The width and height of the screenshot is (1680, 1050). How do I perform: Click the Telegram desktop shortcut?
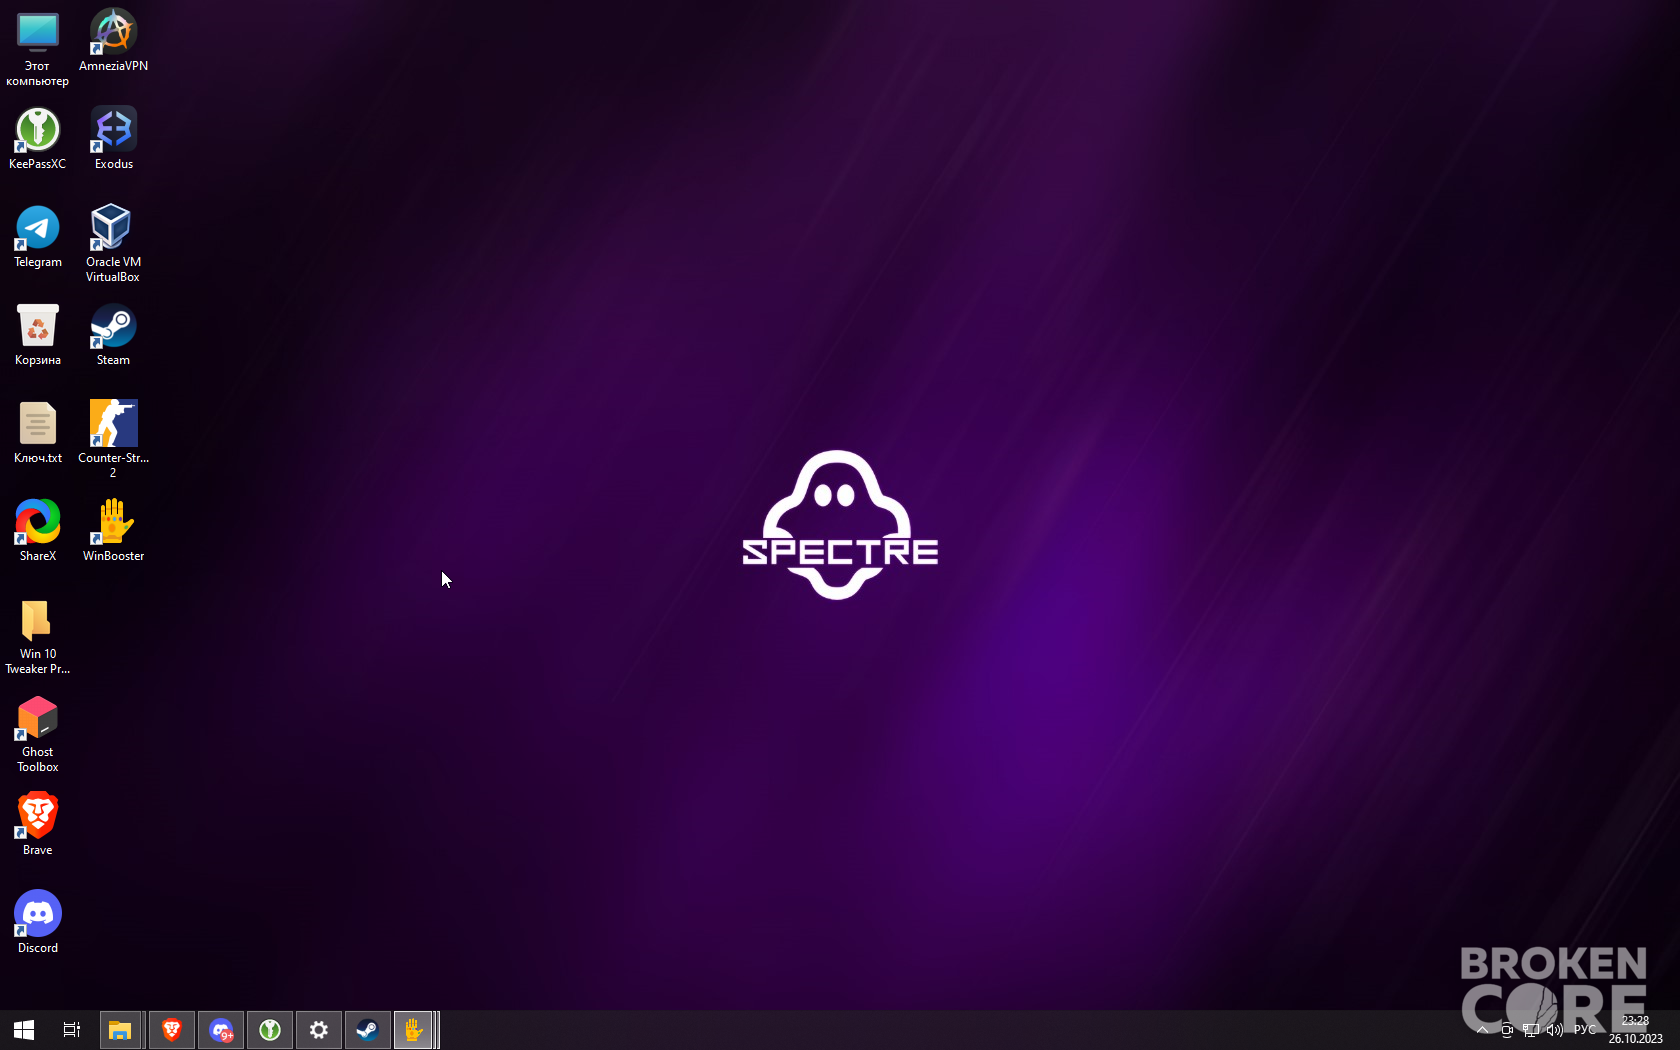pos(37,237)
